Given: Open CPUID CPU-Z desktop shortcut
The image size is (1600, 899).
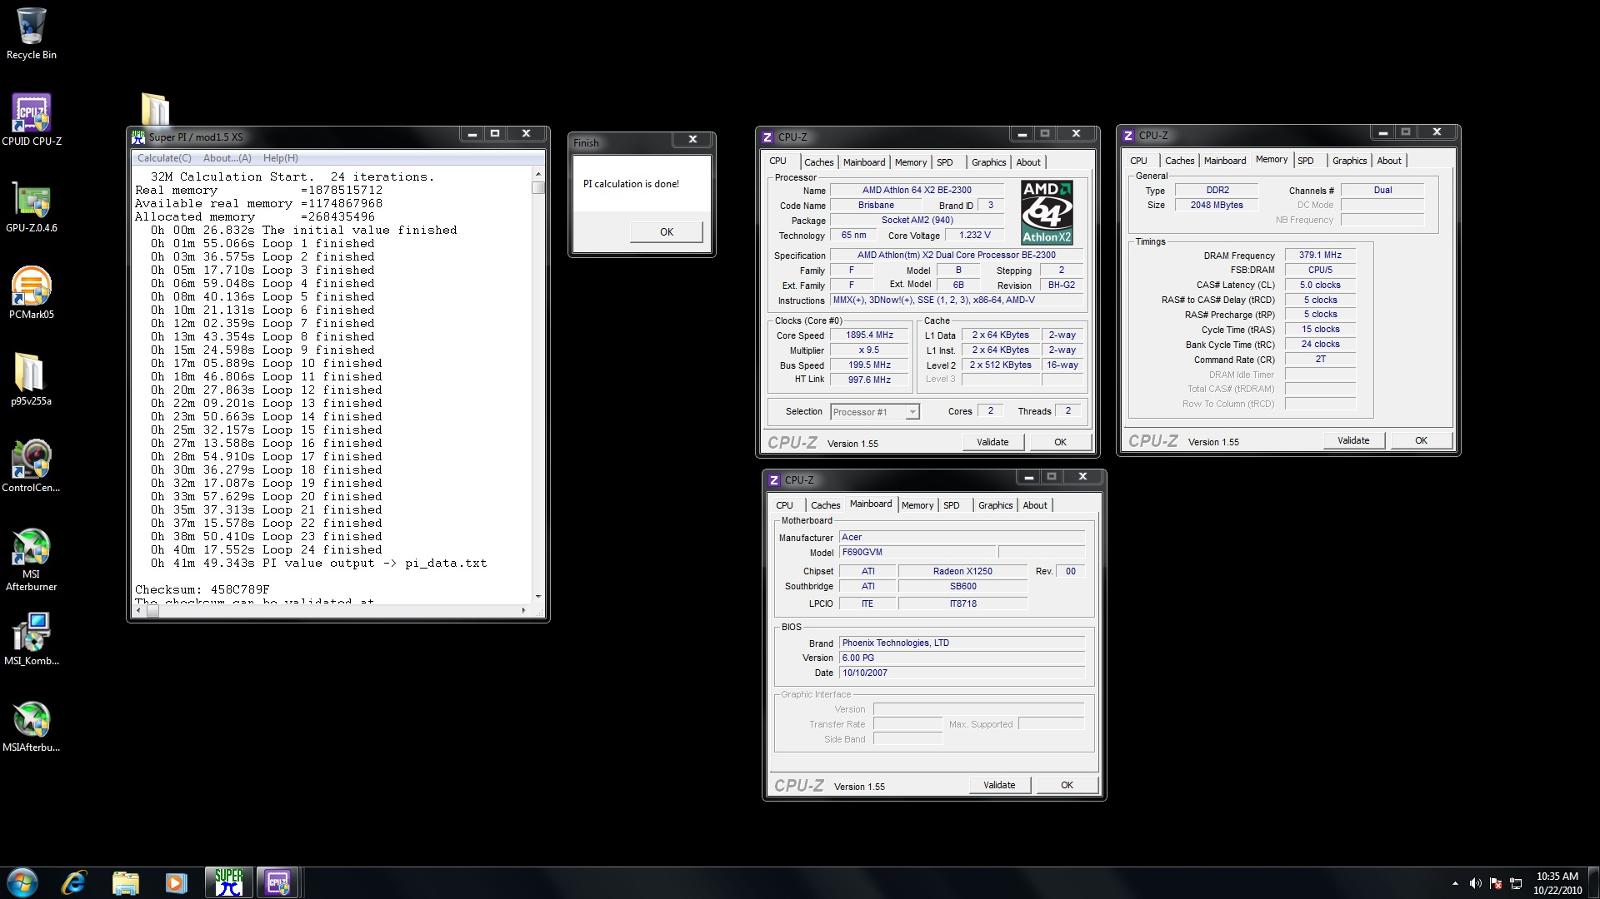Looking at the screenshot, I should pyautogui.click(x=31, y=119).
